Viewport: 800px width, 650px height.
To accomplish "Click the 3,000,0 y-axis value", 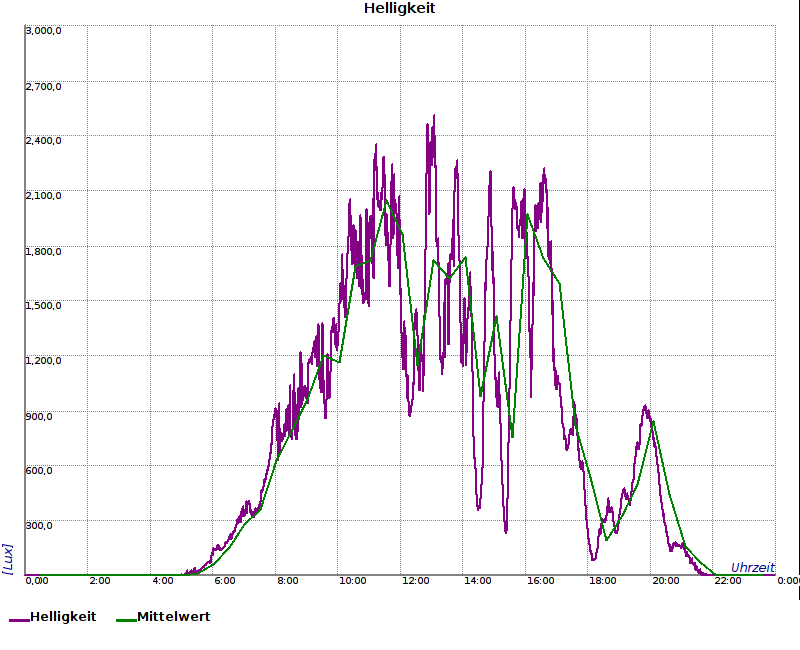I will [43, 31].
